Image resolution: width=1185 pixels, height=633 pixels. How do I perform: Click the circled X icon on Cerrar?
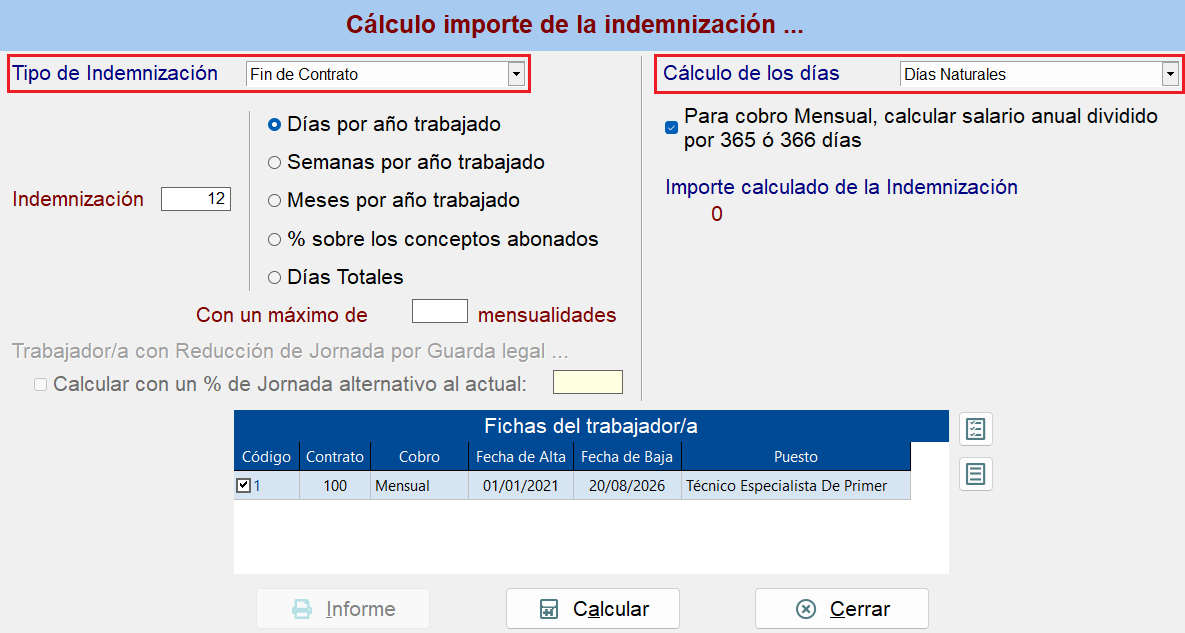[806, 609]
